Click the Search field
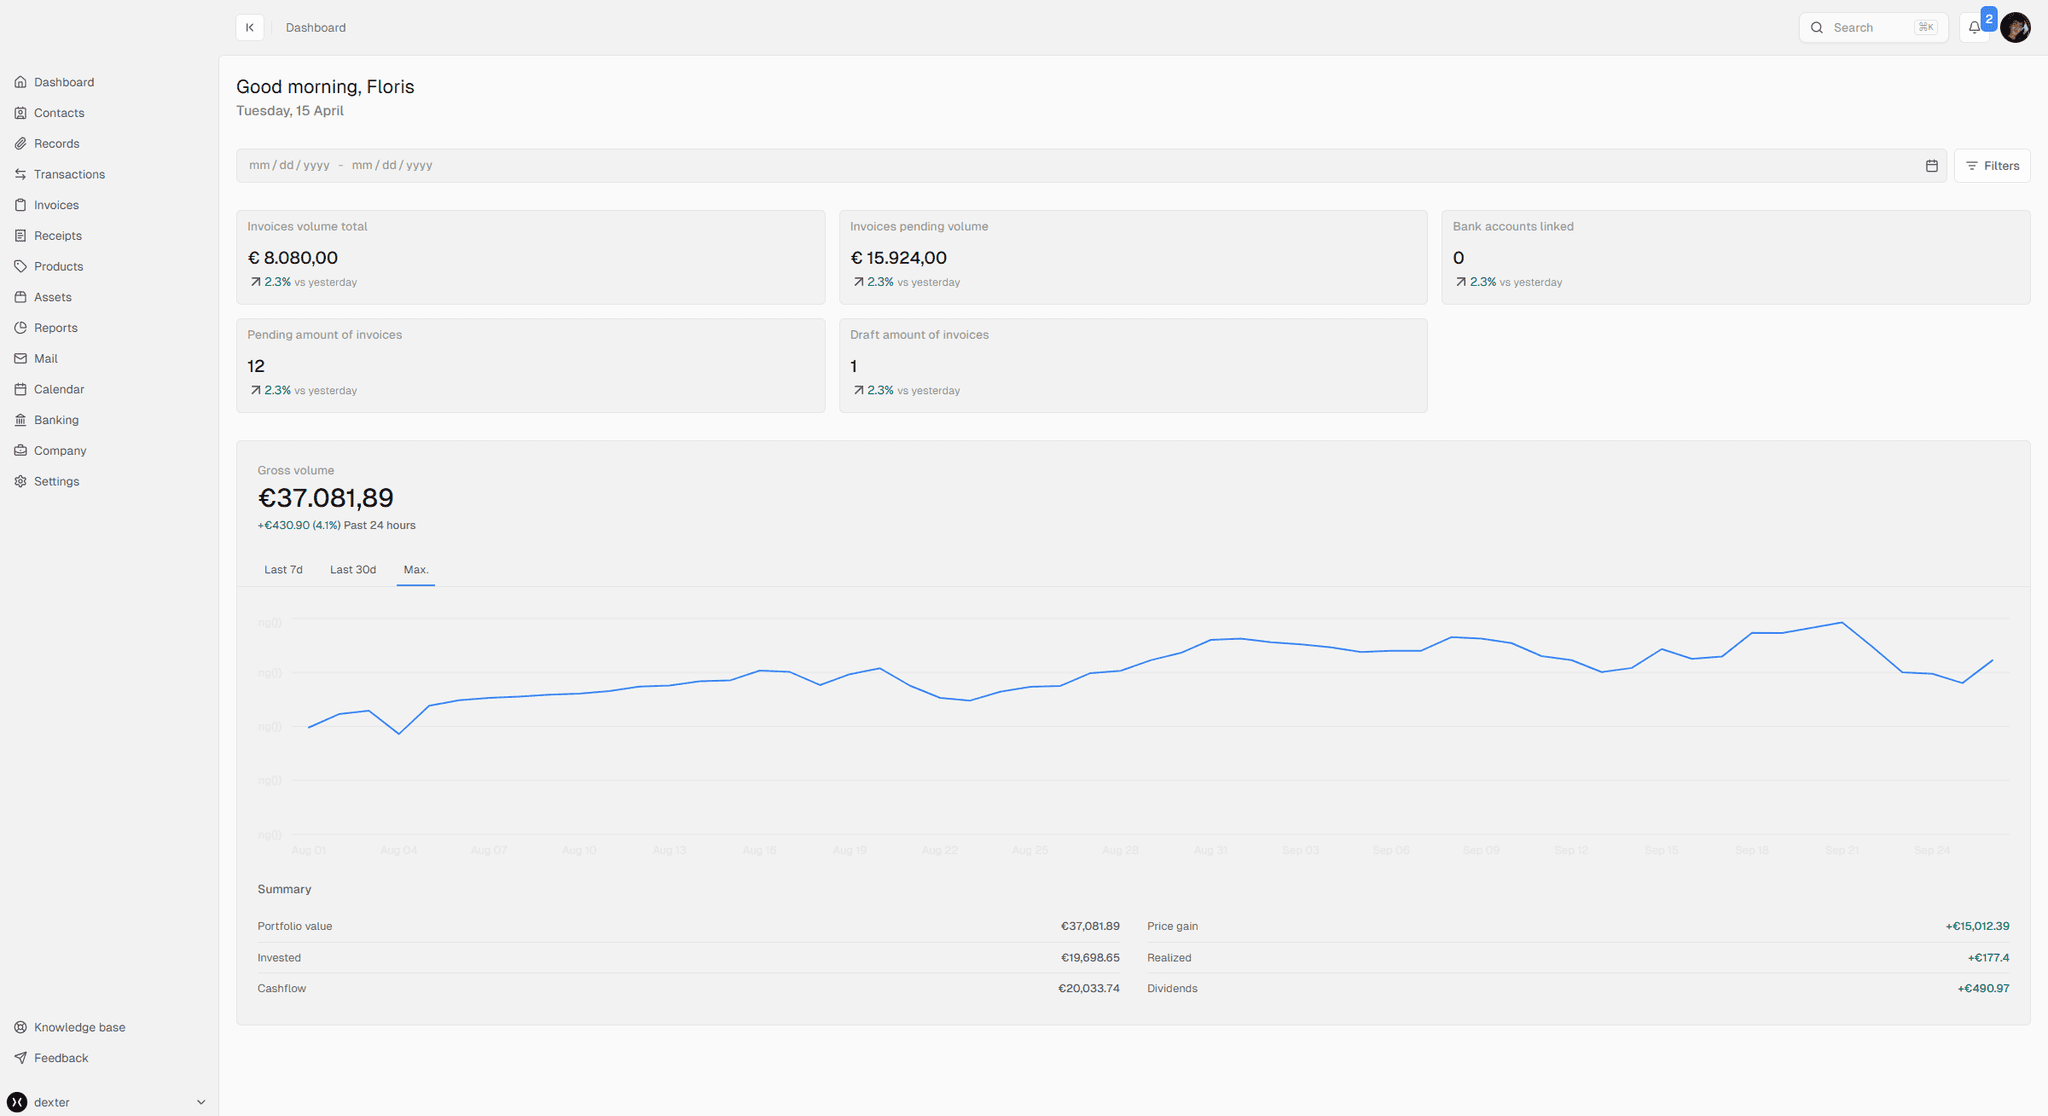2048x1116 pixels. click(1873, 28)
